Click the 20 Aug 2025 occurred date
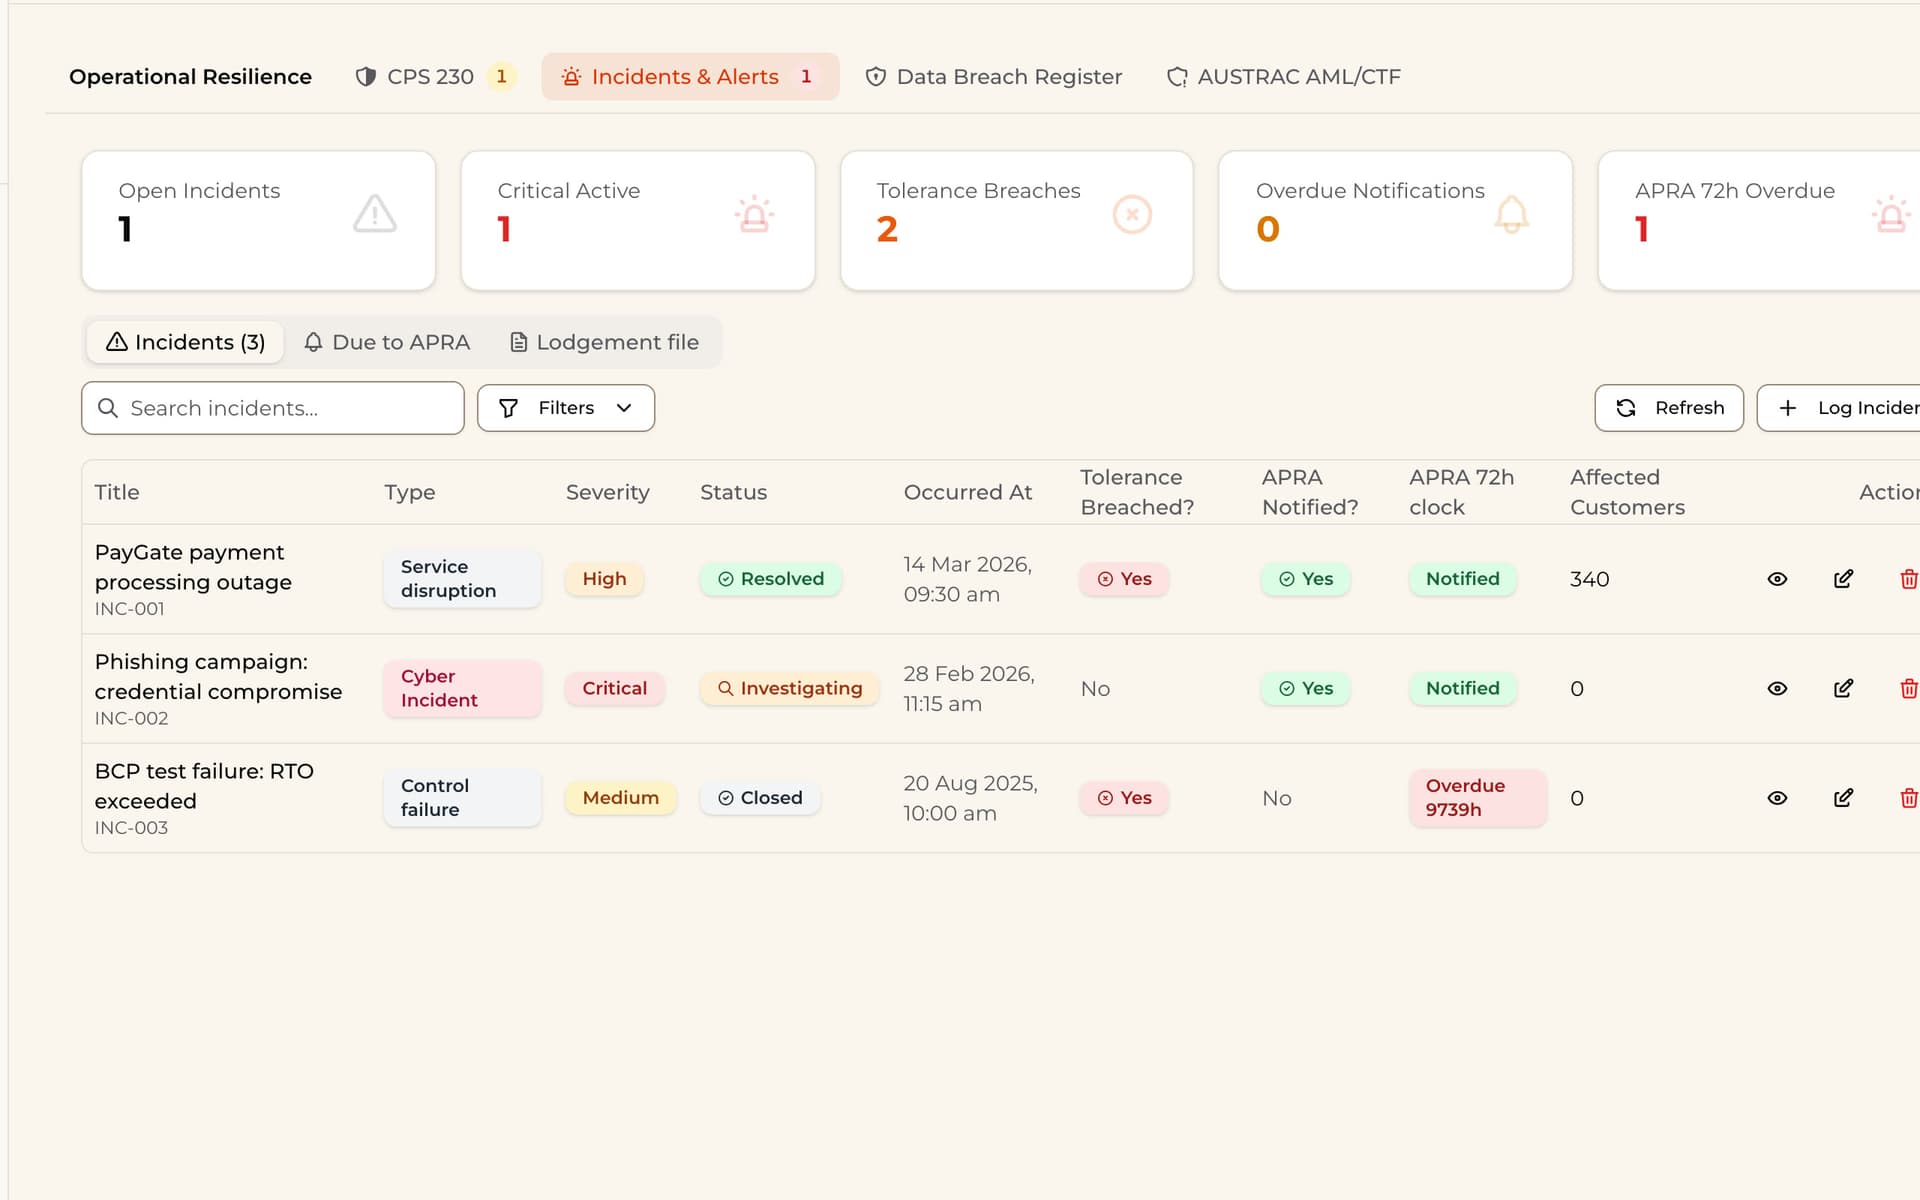 coord(970,798)
